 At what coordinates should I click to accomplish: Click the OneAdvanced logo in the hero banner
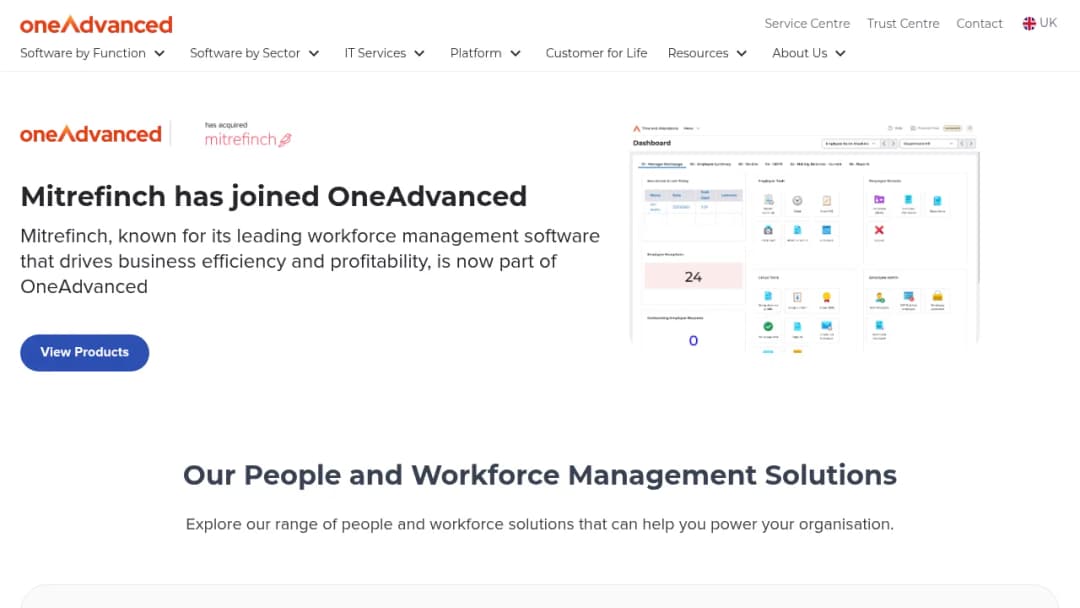(91, 134)
